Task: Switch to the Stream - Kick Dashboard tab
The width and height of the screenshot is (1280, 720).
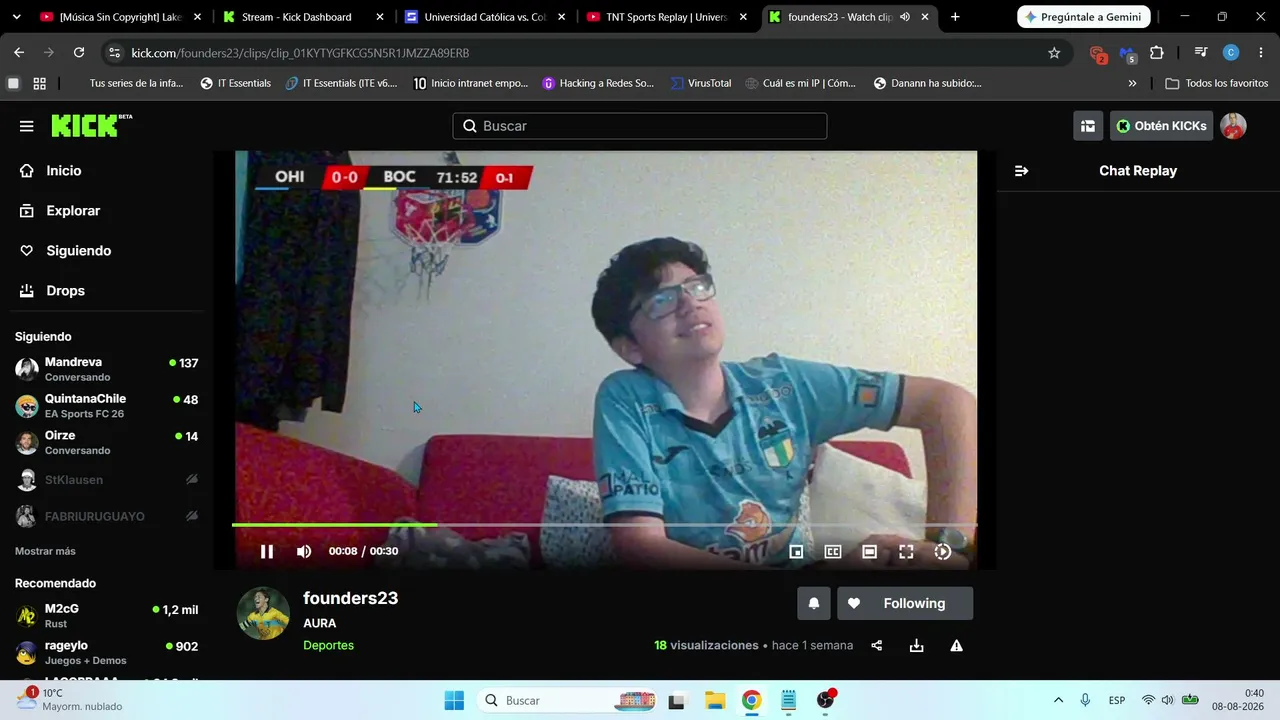Action: pyautogui.click(x=303, y=17)
